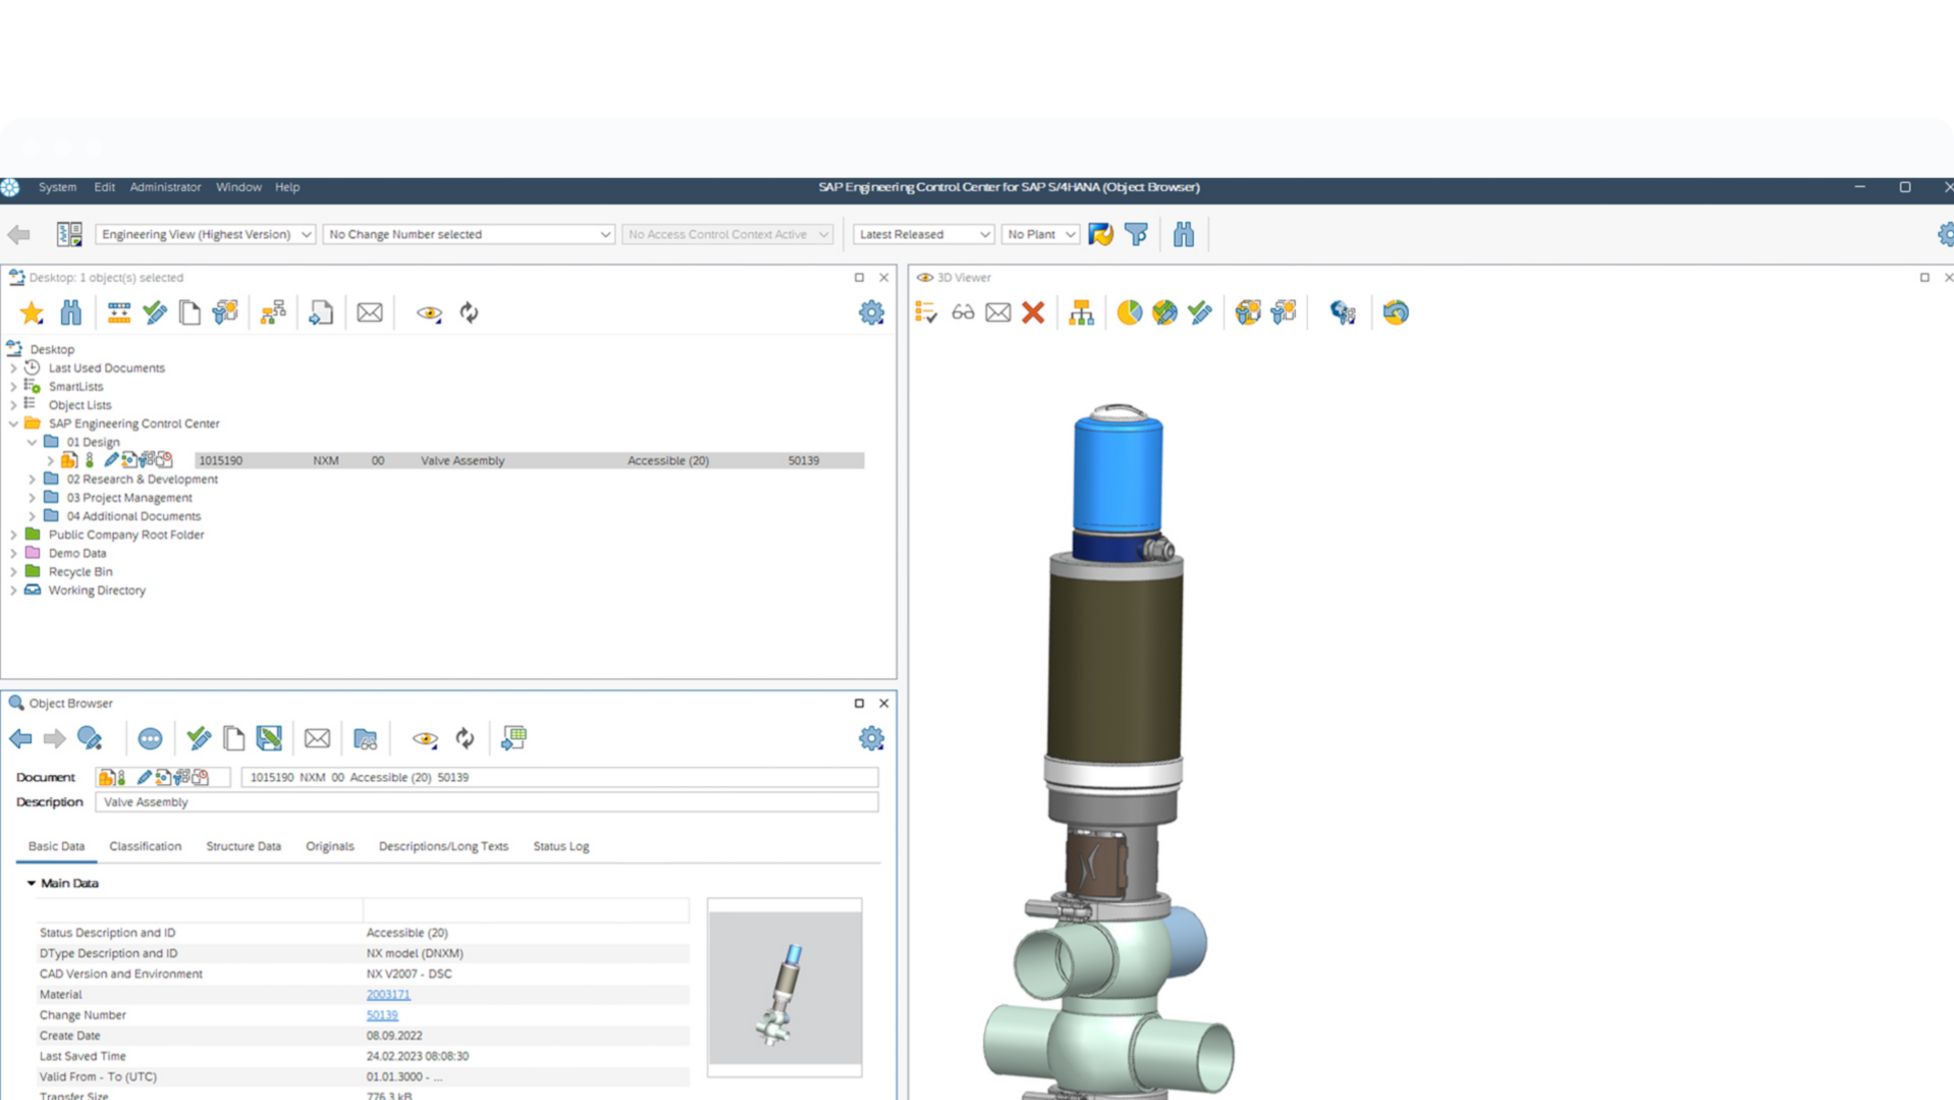This screenshot has width=1954, height=1100.
Task: Open the Administrator menu
Action: click(165, 187)
